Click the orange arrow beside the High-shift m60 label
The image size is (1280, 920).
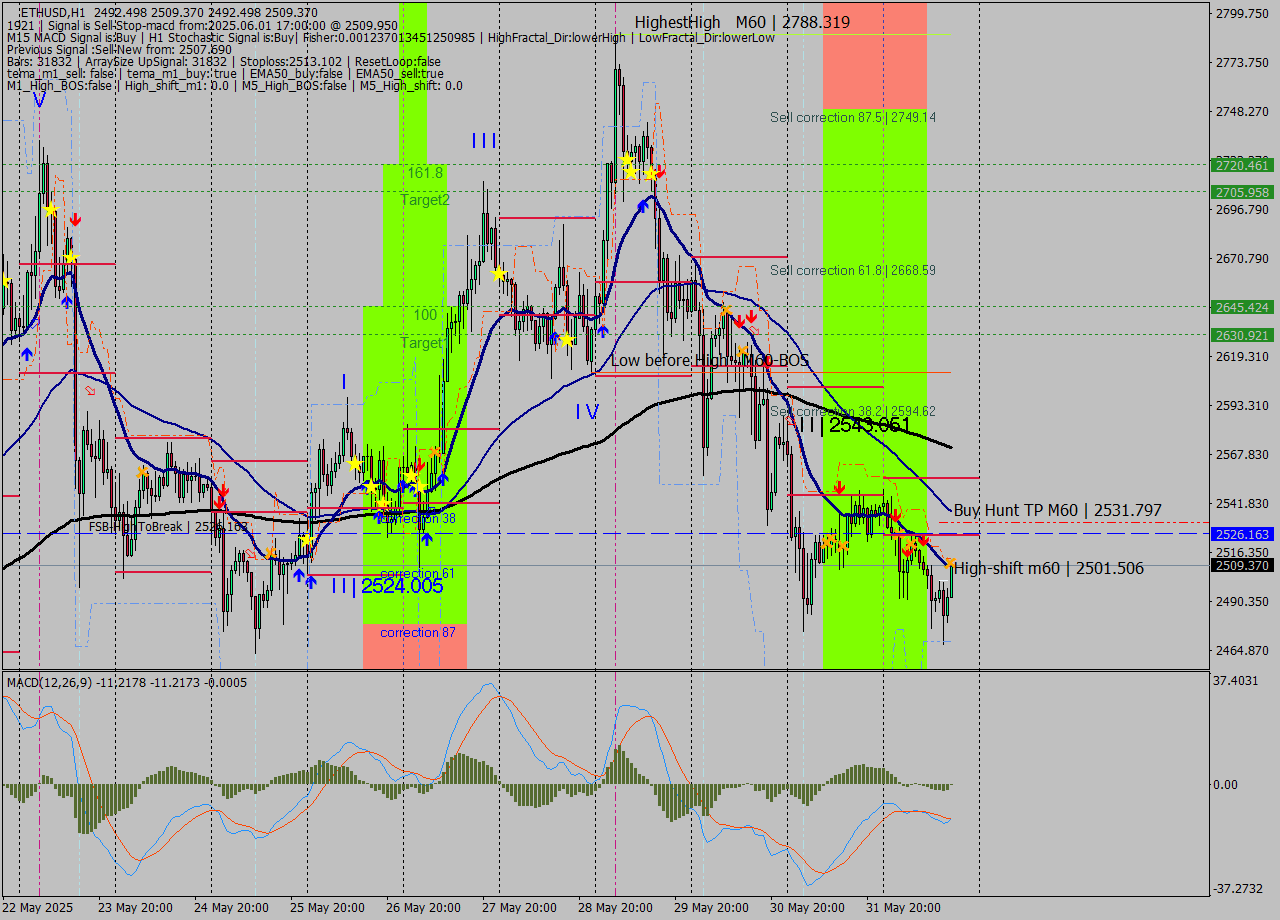949,564
